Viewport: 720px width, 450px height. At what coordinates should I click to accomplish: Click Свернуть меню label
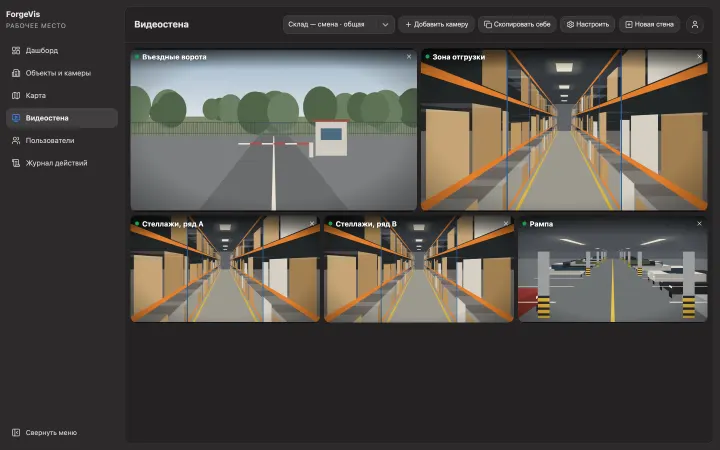pos(51,433)
